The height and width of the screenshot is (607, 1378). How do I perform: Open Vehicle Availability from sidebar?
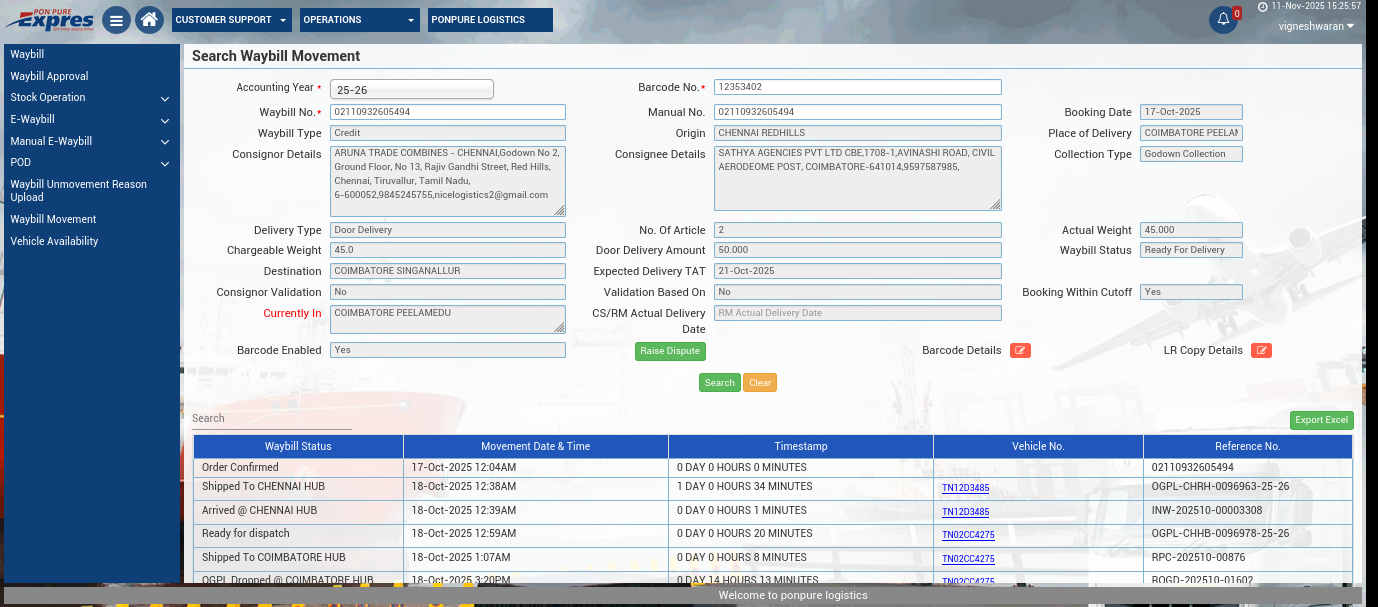click(54, 241)
